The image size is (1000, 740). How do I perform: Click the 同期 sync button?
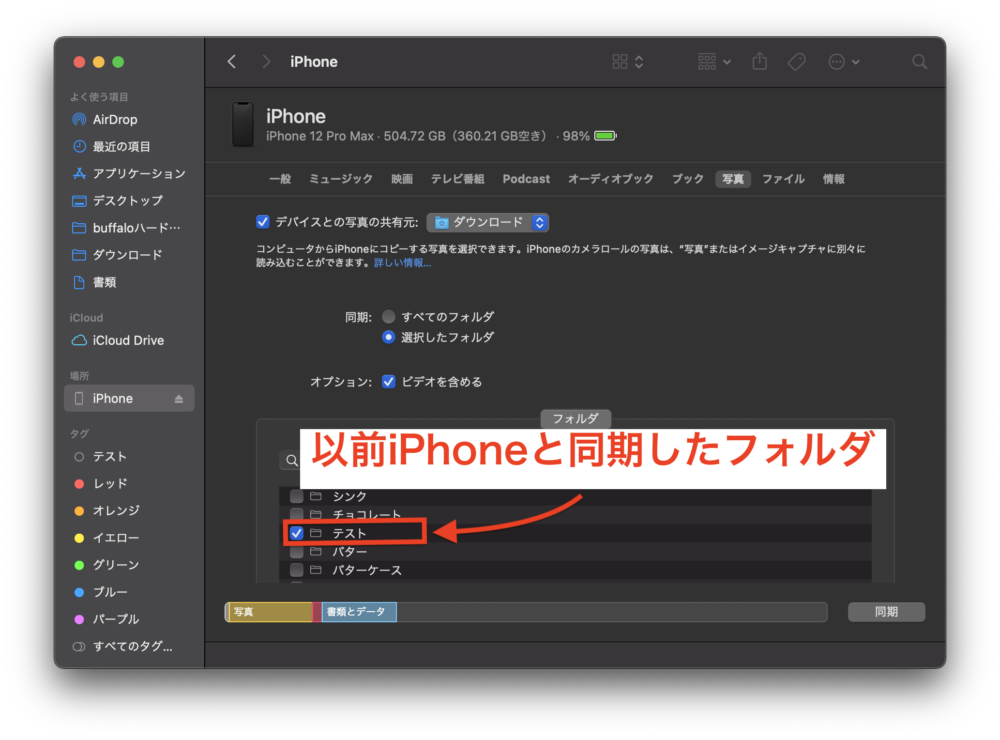coord(886,612)
